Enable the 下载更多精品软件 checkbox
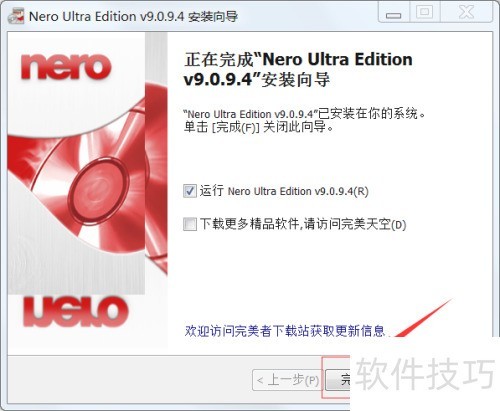The height and width of the screenshot is (411, 500). coord(190,224)
